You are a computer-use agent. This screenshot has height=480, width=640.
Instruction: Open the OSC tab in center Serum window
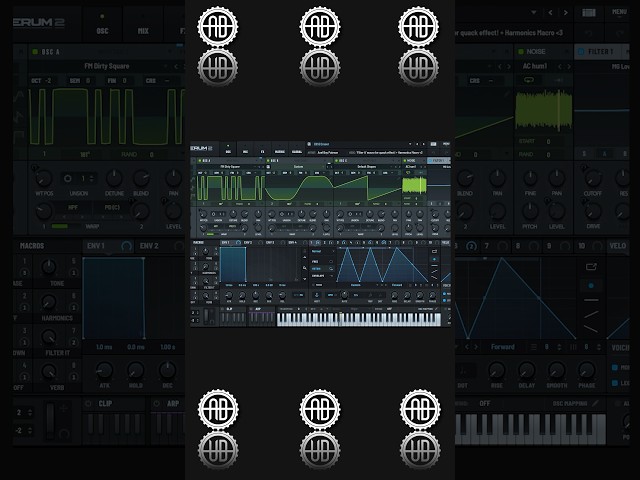228,149
